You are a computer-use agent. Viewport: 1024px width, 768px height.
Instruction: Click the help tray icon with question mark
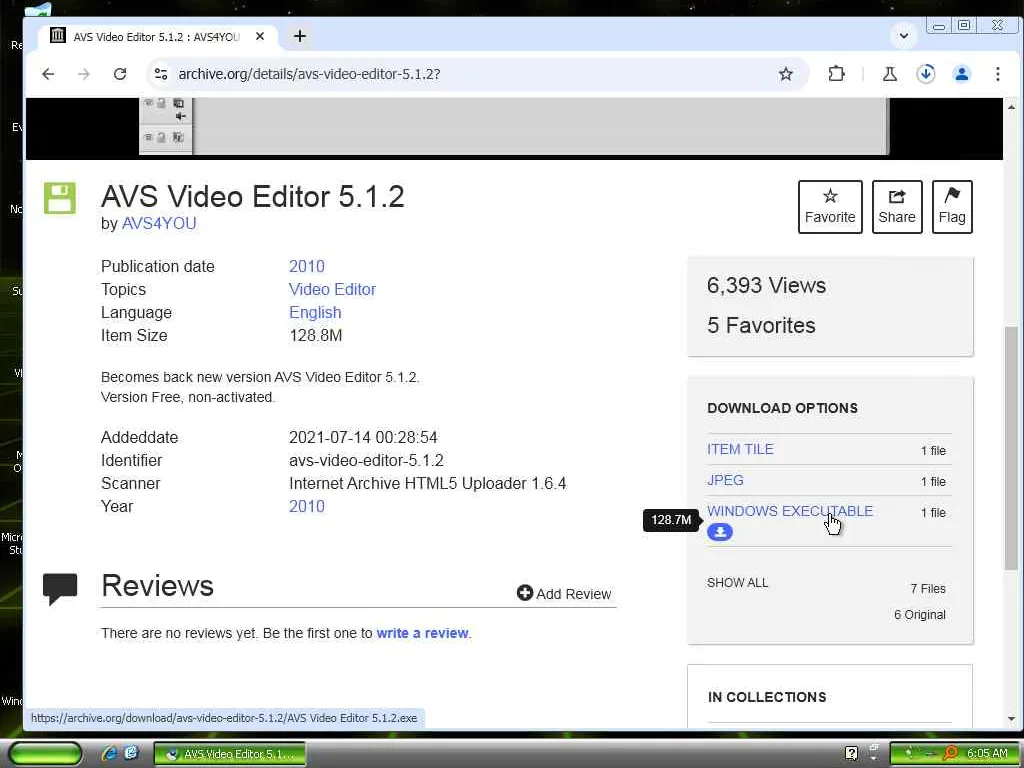pos(852,753)
